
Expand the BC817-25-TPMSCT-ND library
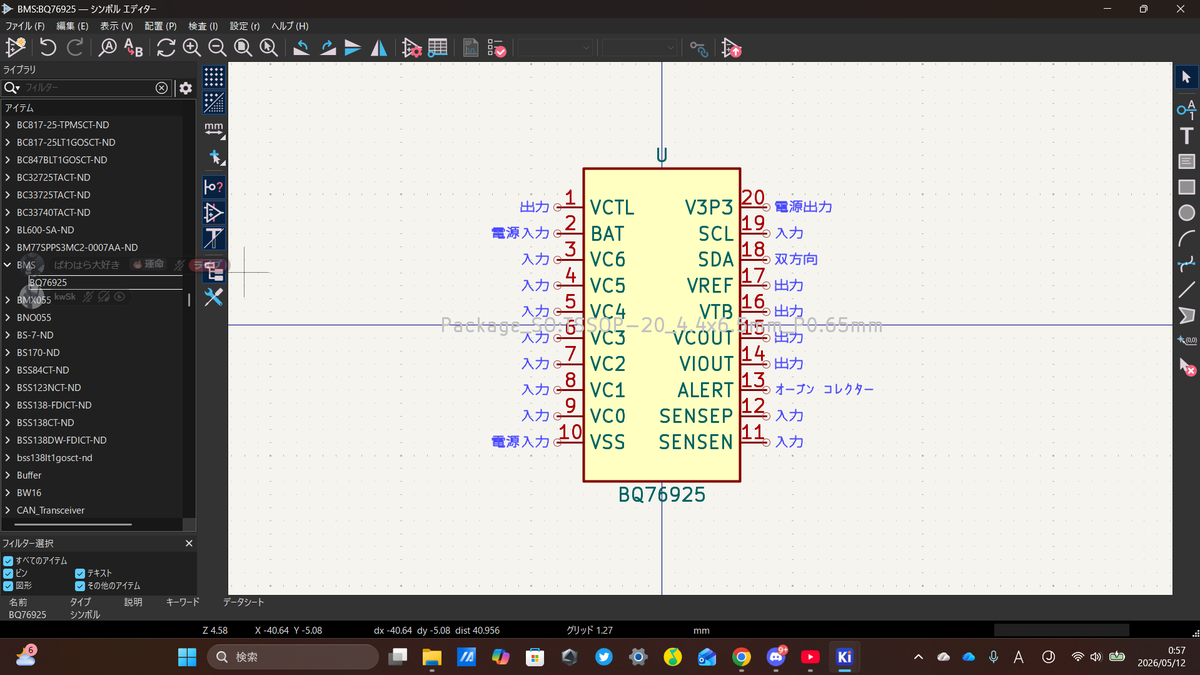tap(8, 125)
